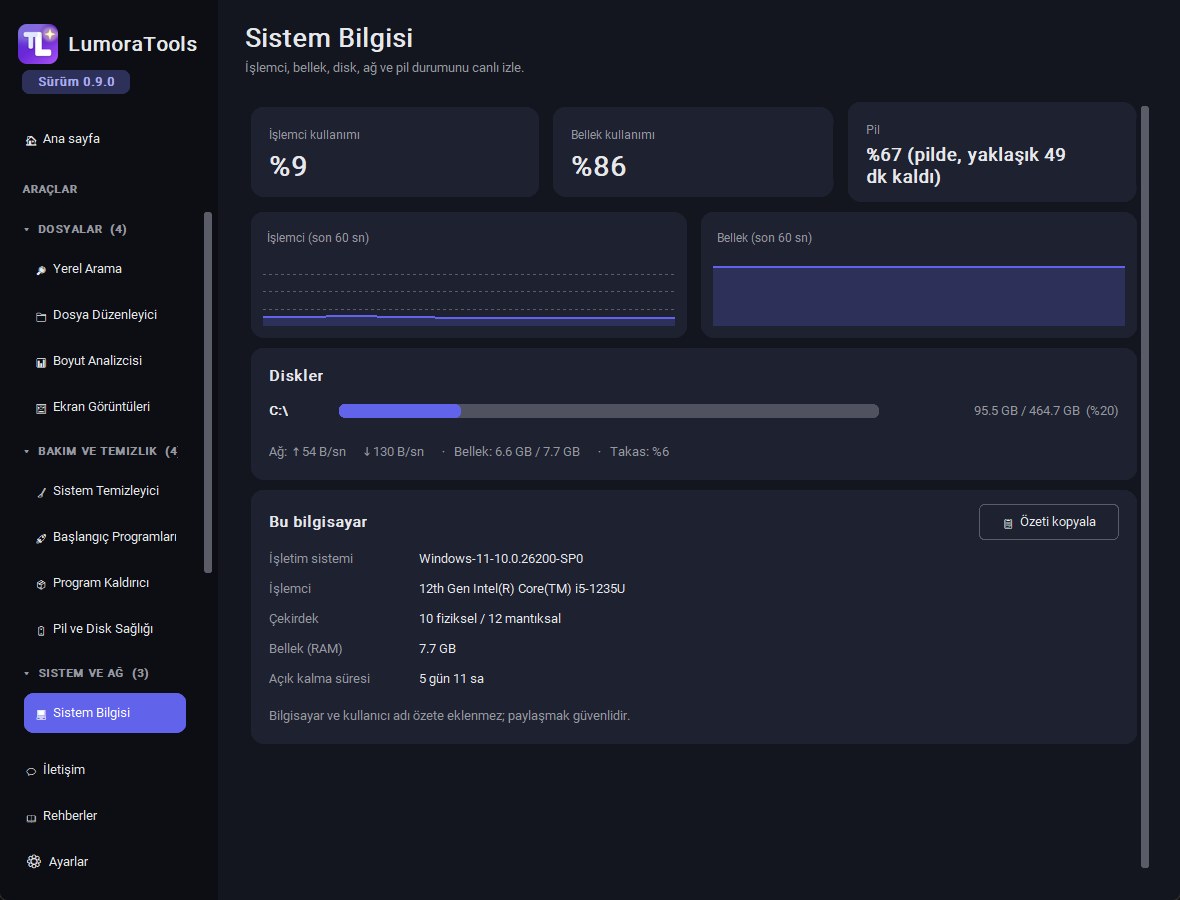Click the Sürüm 0.9.0 version badge

click(x=76, y=82)
